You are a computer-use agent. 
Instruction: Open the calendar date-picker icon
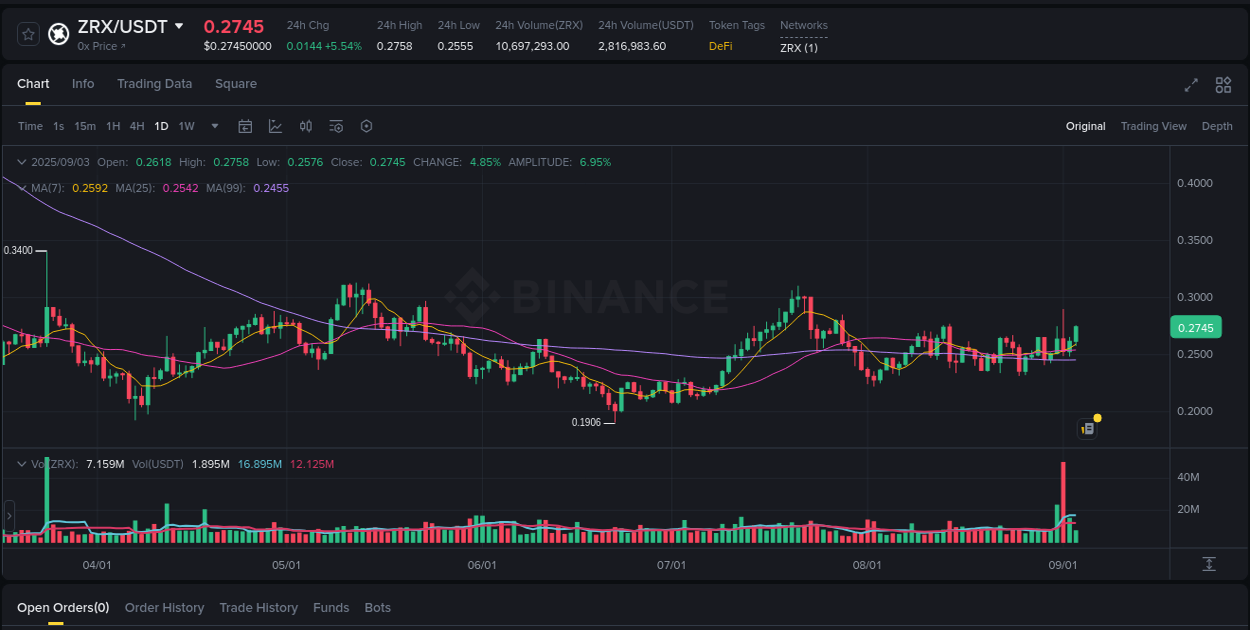pos(245,126)
